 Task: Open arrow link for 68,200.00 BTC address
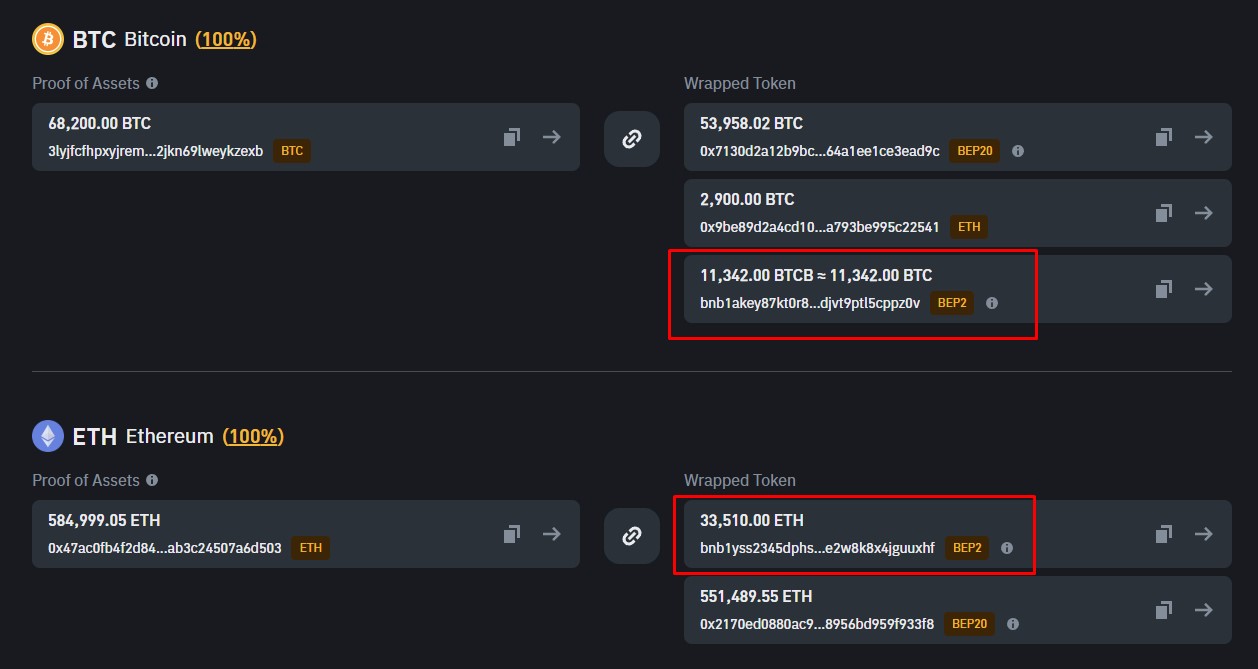click(x=551, y=137)
